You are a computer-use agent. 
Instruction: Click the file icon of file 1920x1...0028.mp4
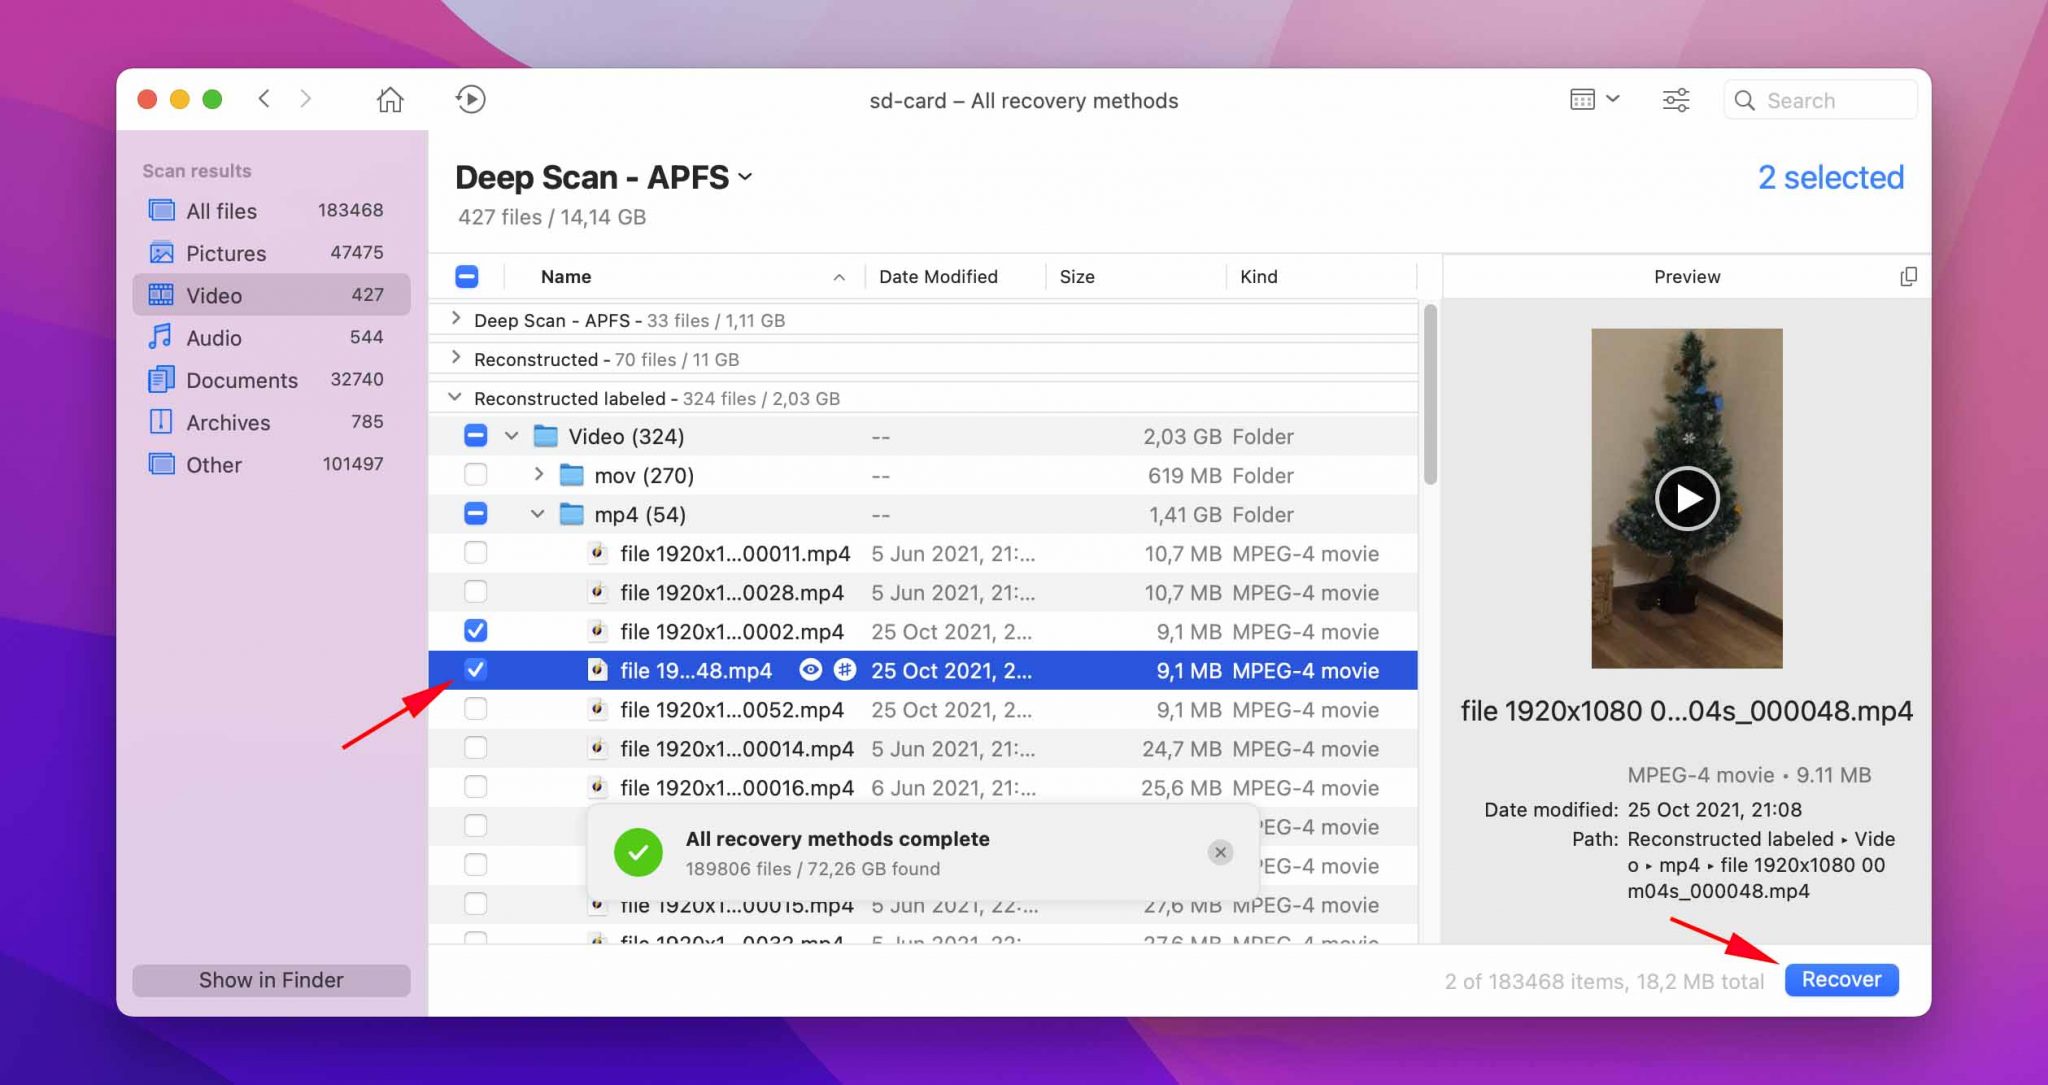597,592
